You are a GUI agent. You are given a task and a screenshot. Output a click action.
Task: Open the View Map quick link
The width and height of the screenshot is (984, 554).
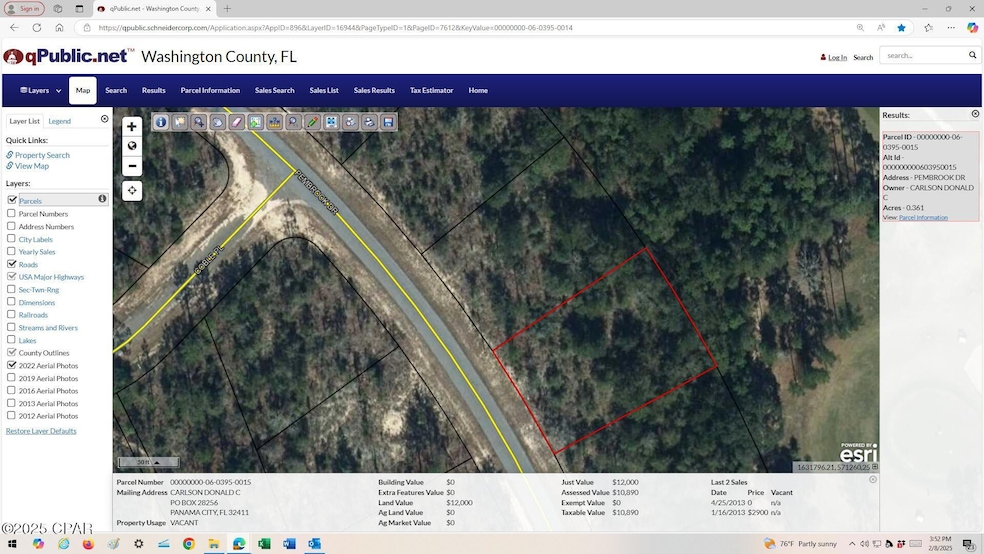(x=31, y=166)
